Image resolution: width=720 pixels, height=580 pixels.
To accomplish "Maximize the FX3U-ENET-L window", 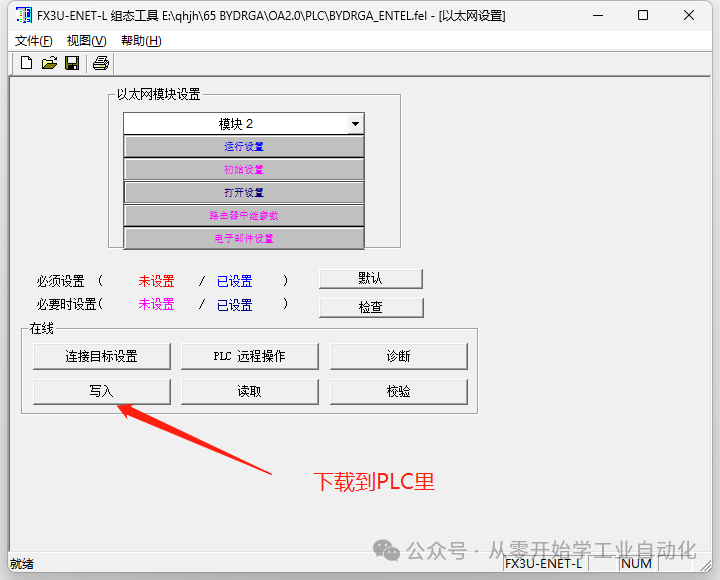I will (x=643, y=16).
